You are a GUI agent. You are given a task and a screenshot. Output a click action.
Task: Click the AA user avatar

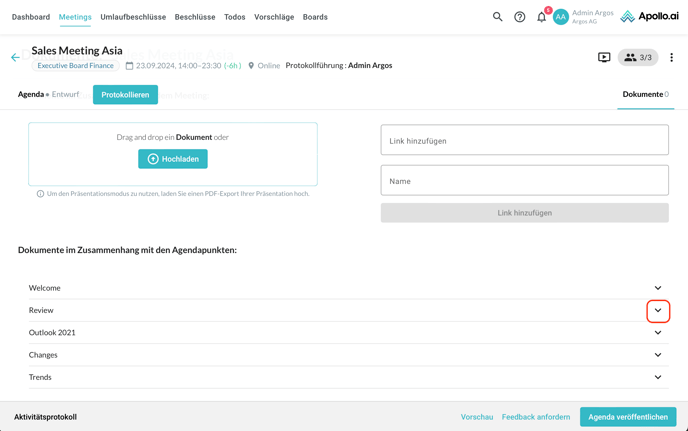[561, 17]
